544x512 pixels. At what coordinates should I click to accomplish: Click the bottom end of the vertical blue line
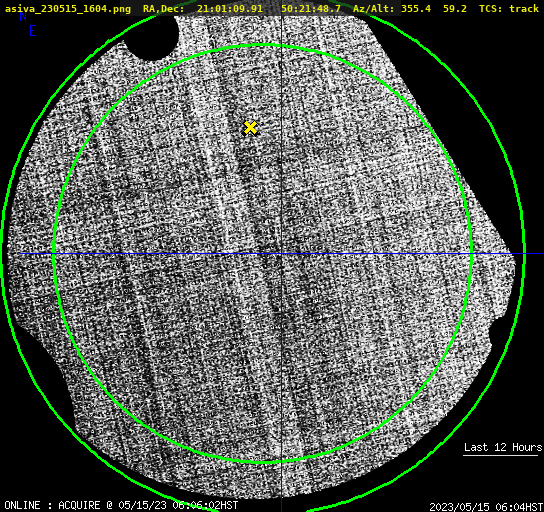[281, 509]
